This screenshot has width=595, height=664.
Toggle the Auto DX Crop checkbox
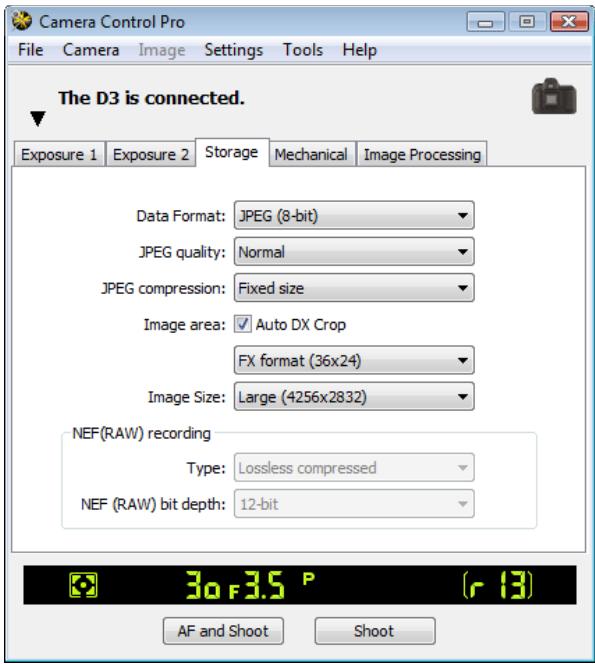point(243,324)
